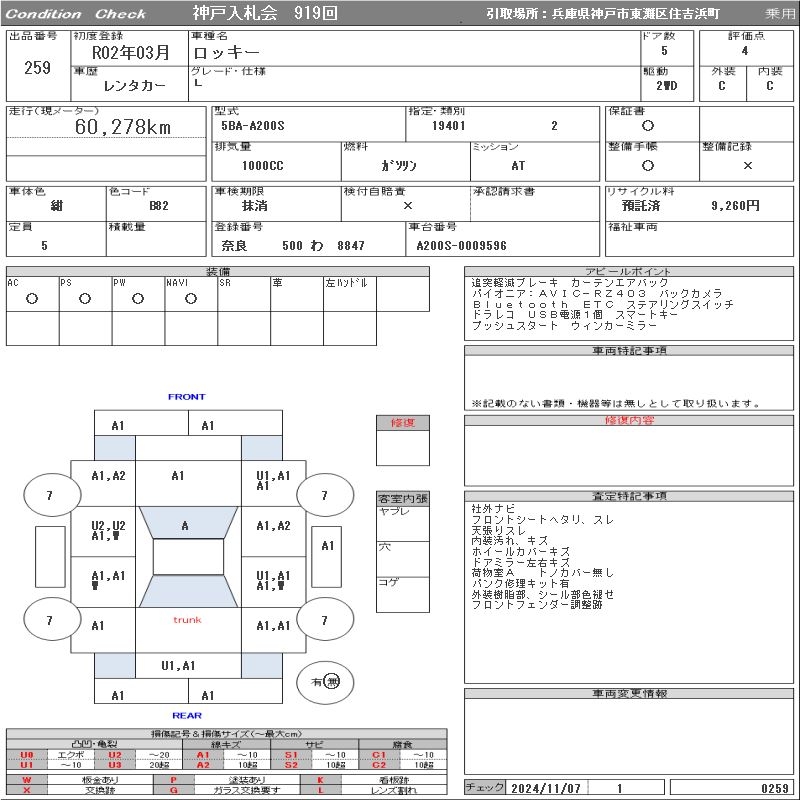This screenshot has width=800, height=800.
Task: Select the red trunk label in diagram
Action: [x=187, y=620]
